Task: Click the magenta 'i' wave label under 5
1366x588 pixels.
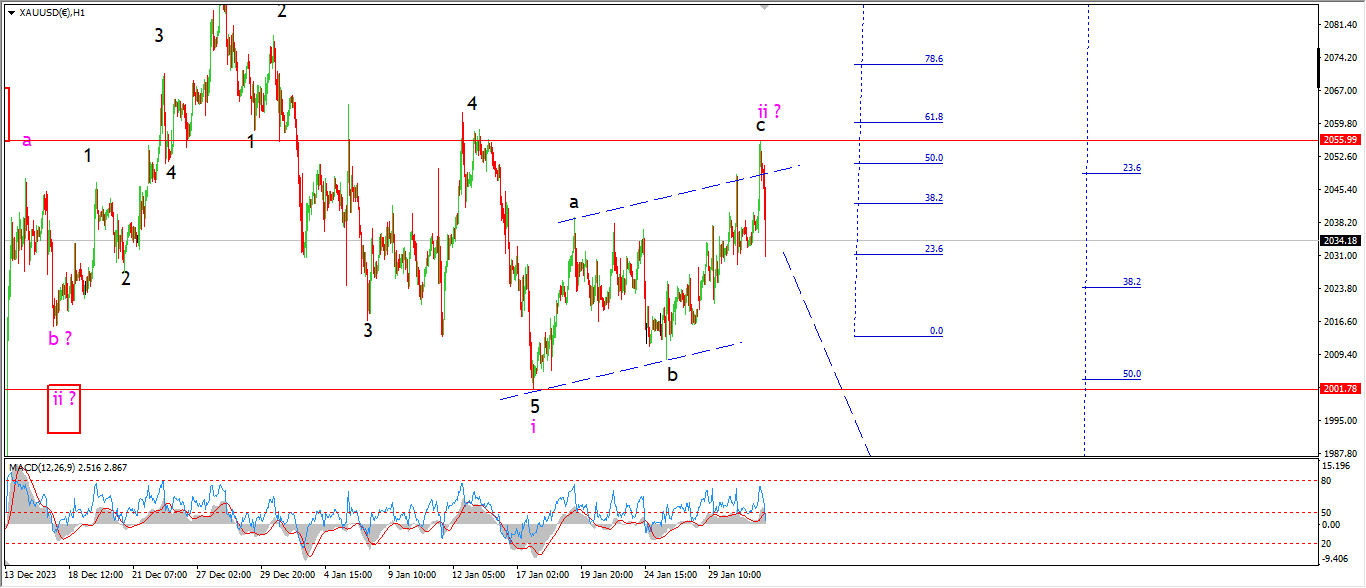Action: click(x=533, y=427)
